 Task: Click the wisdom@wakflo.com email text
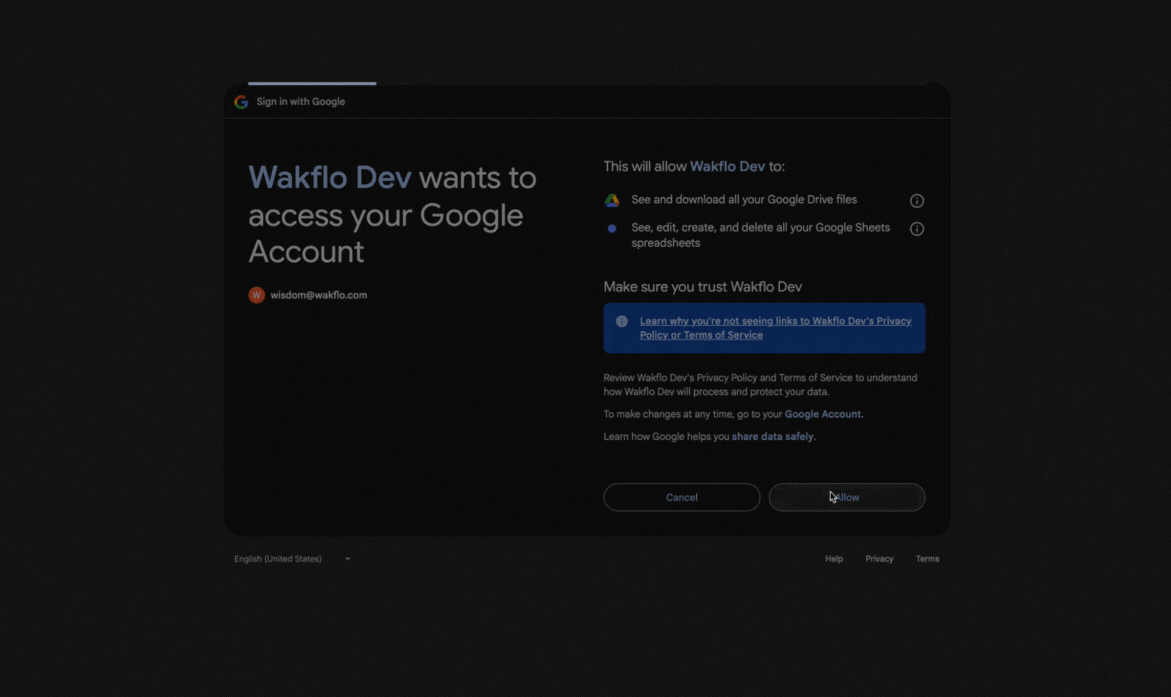pos(317,295)
